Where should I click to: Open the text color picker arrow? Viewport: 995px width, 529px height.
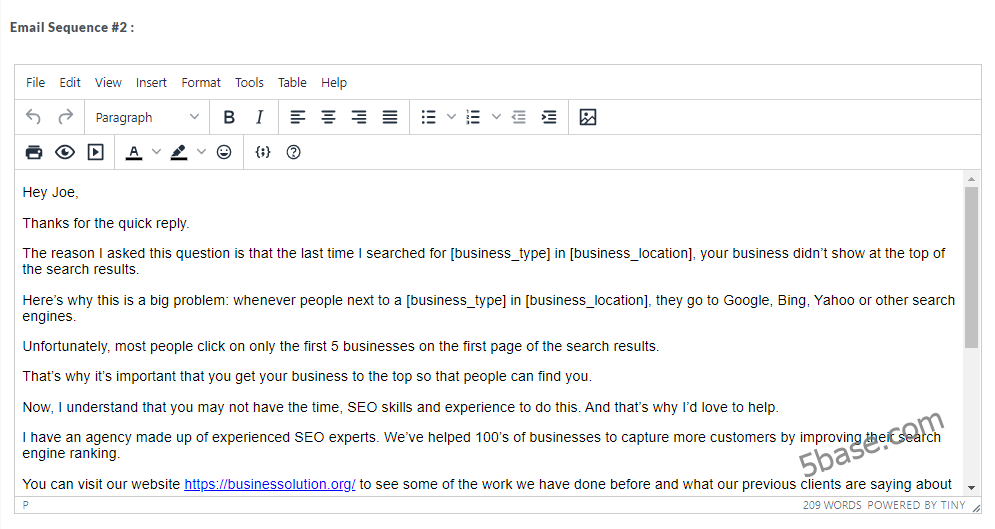click(156, 152)
